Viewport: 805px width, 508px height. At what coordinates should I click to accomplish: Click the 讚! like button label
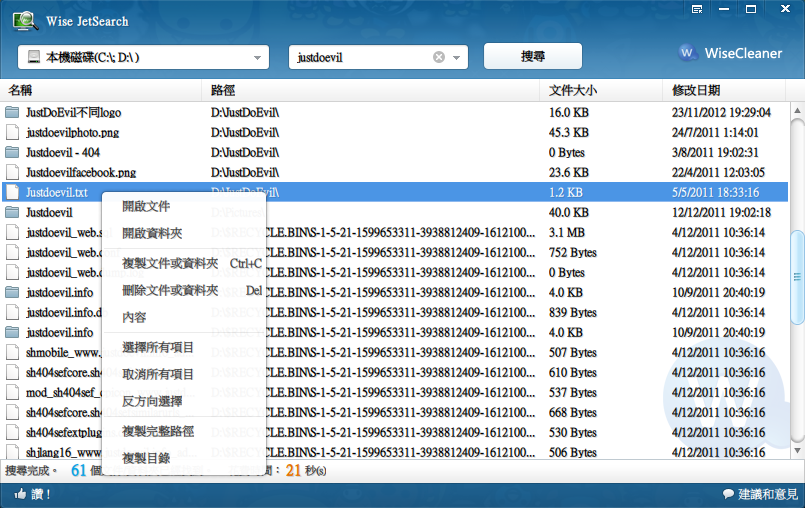[41, 494]
